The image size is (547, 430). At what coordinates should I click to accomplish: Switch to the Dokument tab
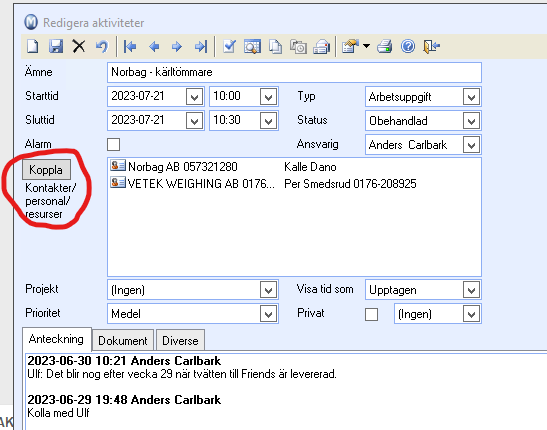point(123,340)
